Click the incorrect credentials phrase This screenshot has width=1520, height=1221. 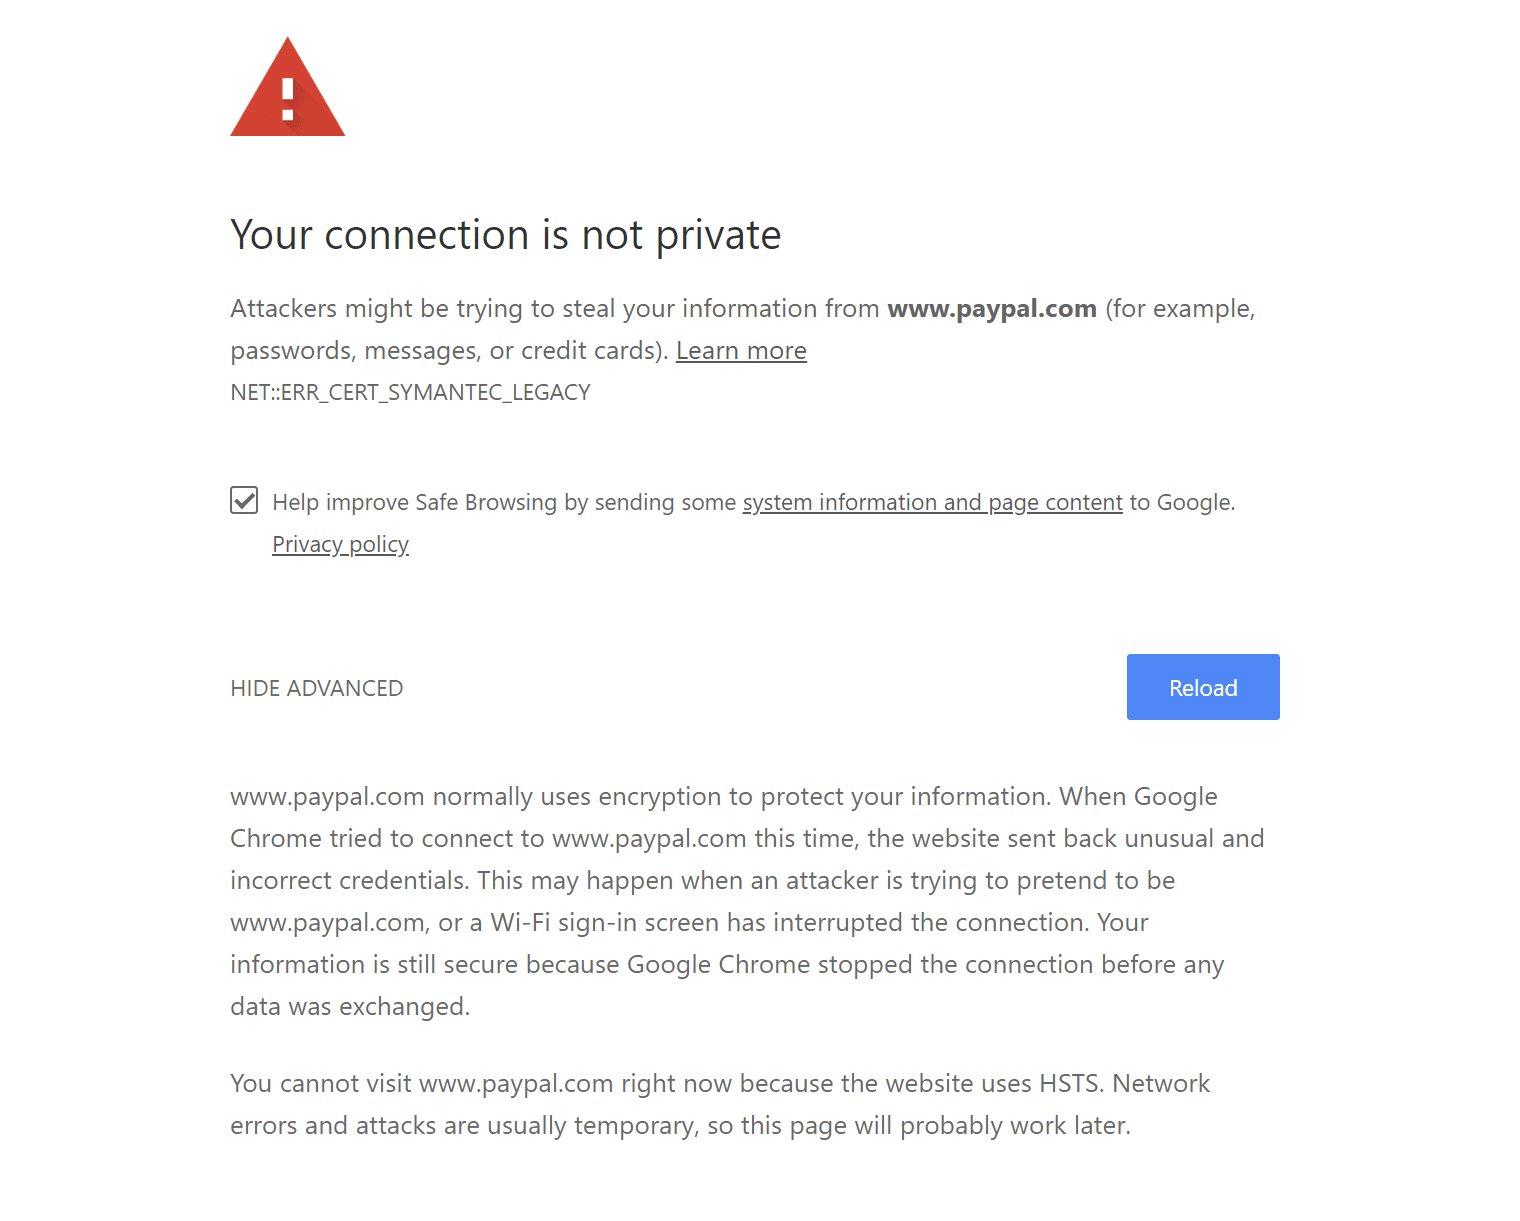coord(348,881)
